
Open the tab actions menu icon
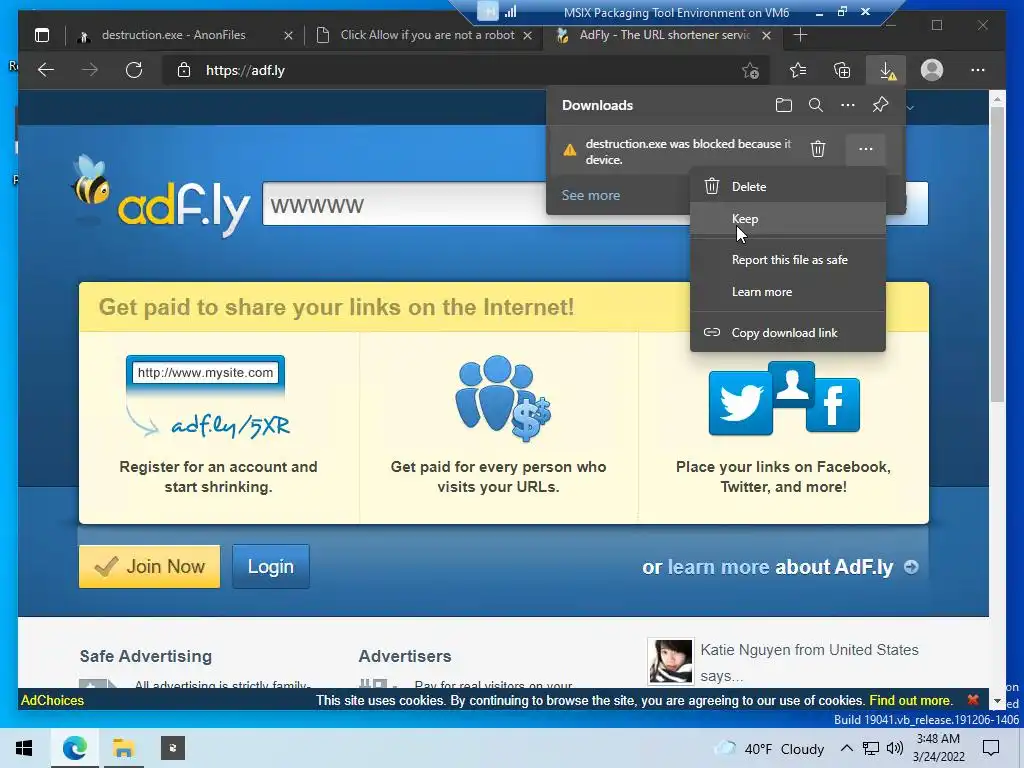click(42, 35)
